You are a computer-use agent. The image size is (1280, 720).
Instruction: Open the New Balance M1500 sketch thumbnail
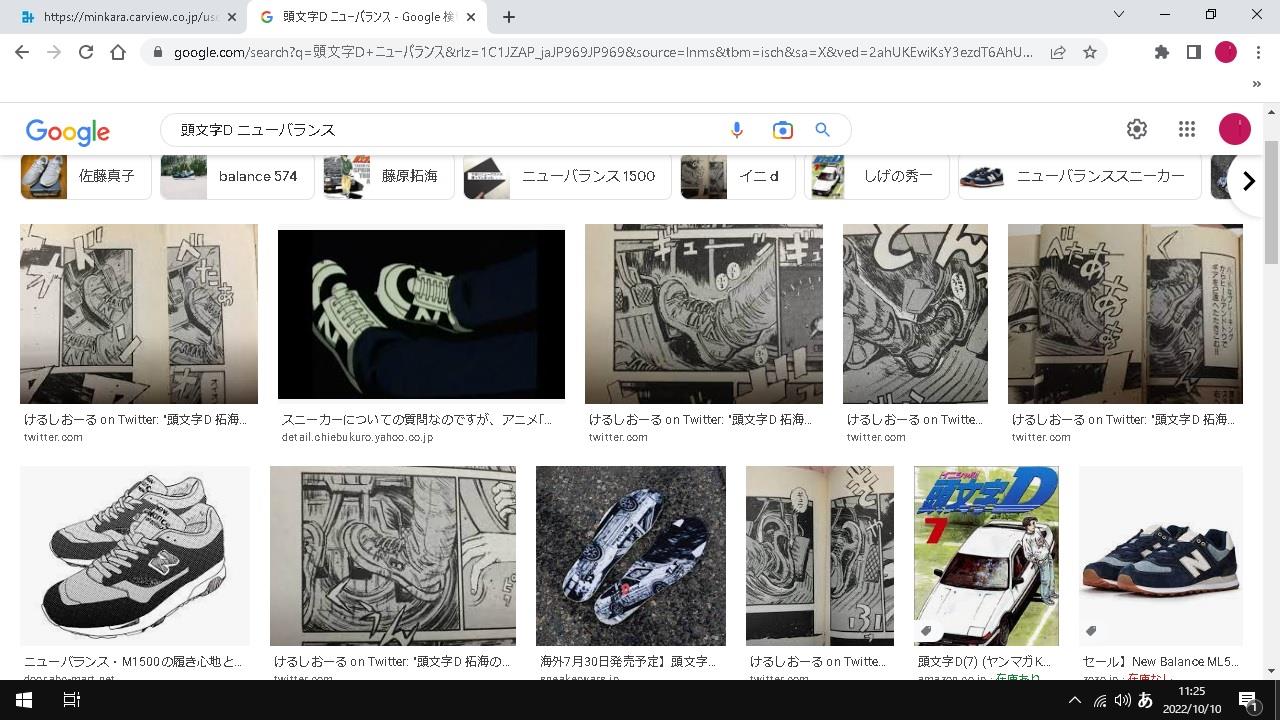coord(135,556)
